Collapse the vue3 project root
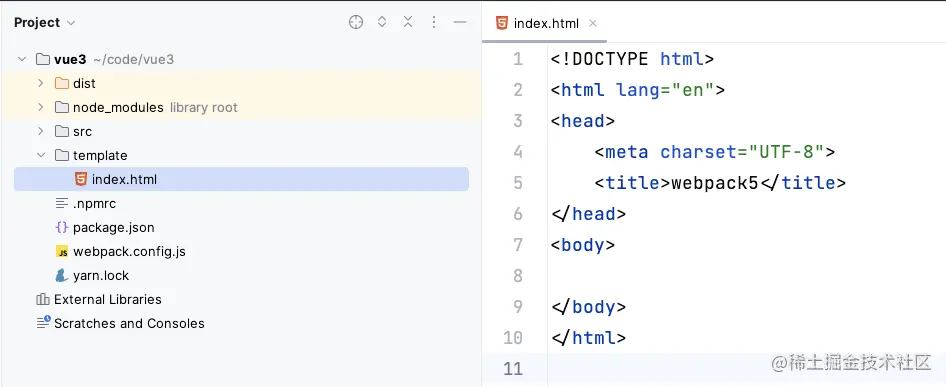The image size is (946, 387). click(22, 59)
